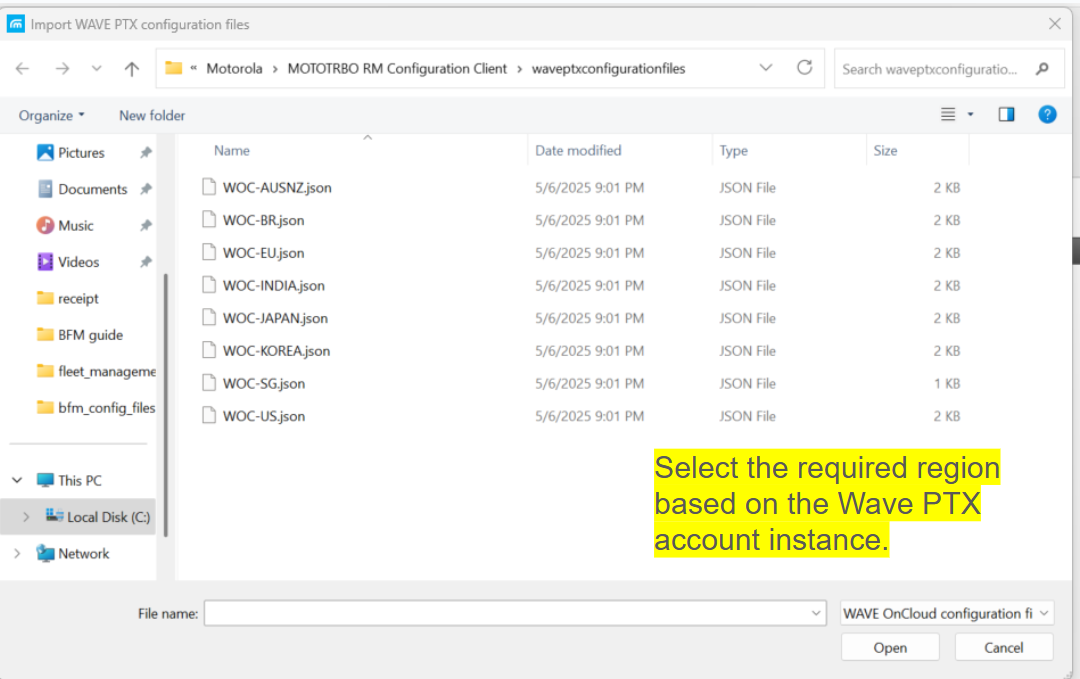Click the search magnifier icon
The width and height of the screenshot is (1080, 679).
point(1042,68)
